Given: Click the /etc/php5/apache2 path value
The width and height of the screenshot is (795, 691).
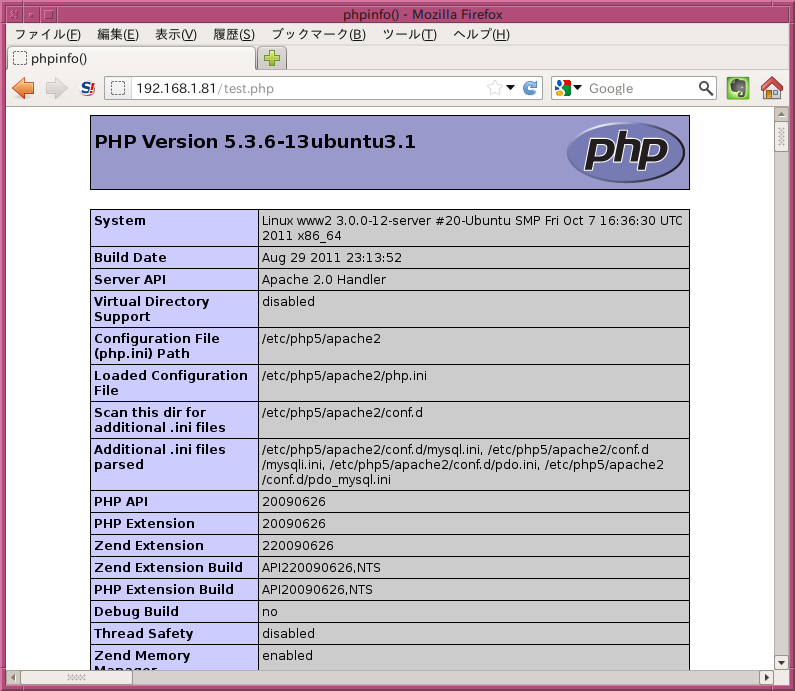Looking at the screenshot, I should [321, 339].
